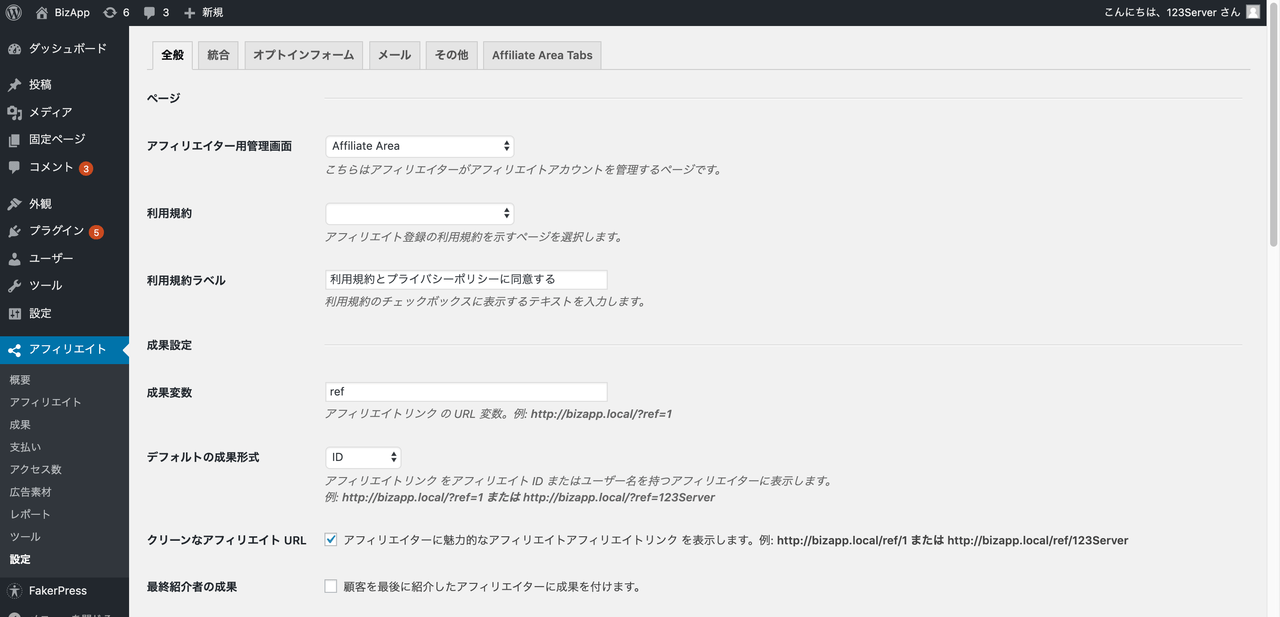
Task: Open レポート submenu item
Action: tap(30, 514)
